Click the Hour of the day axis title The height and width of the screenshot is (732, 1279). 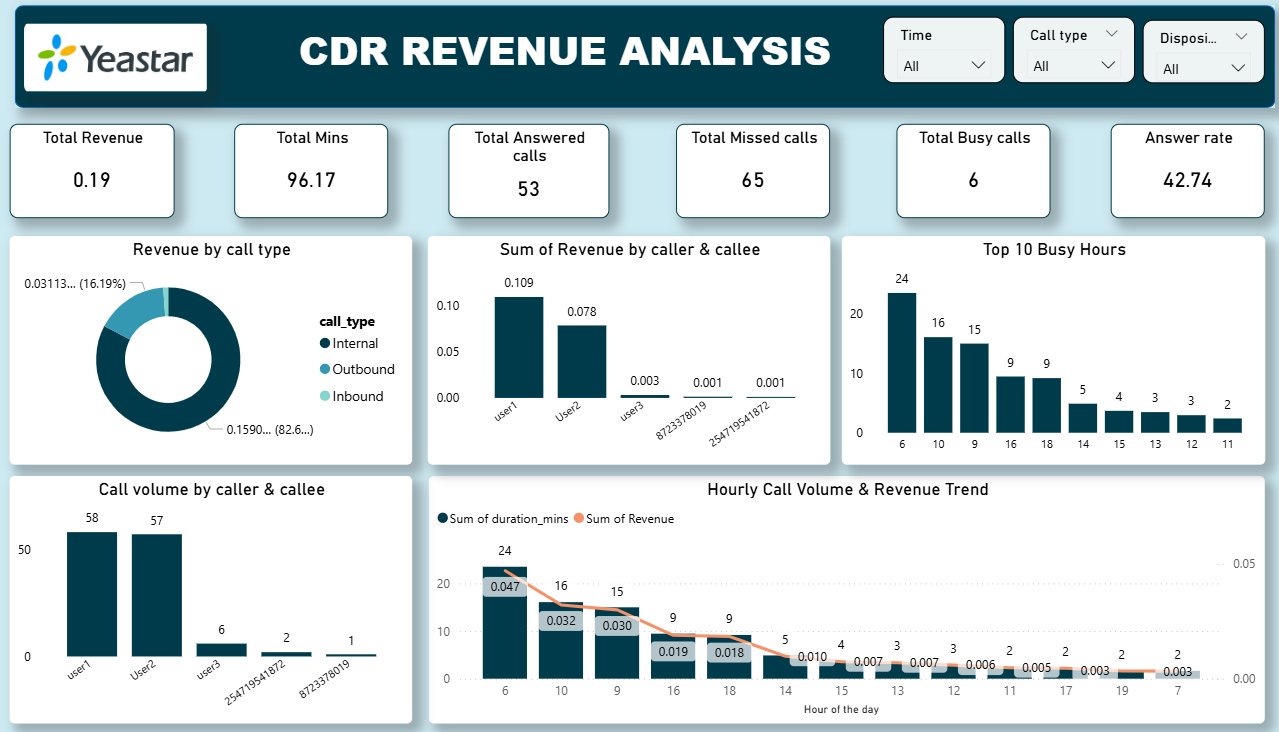[841, 710]
